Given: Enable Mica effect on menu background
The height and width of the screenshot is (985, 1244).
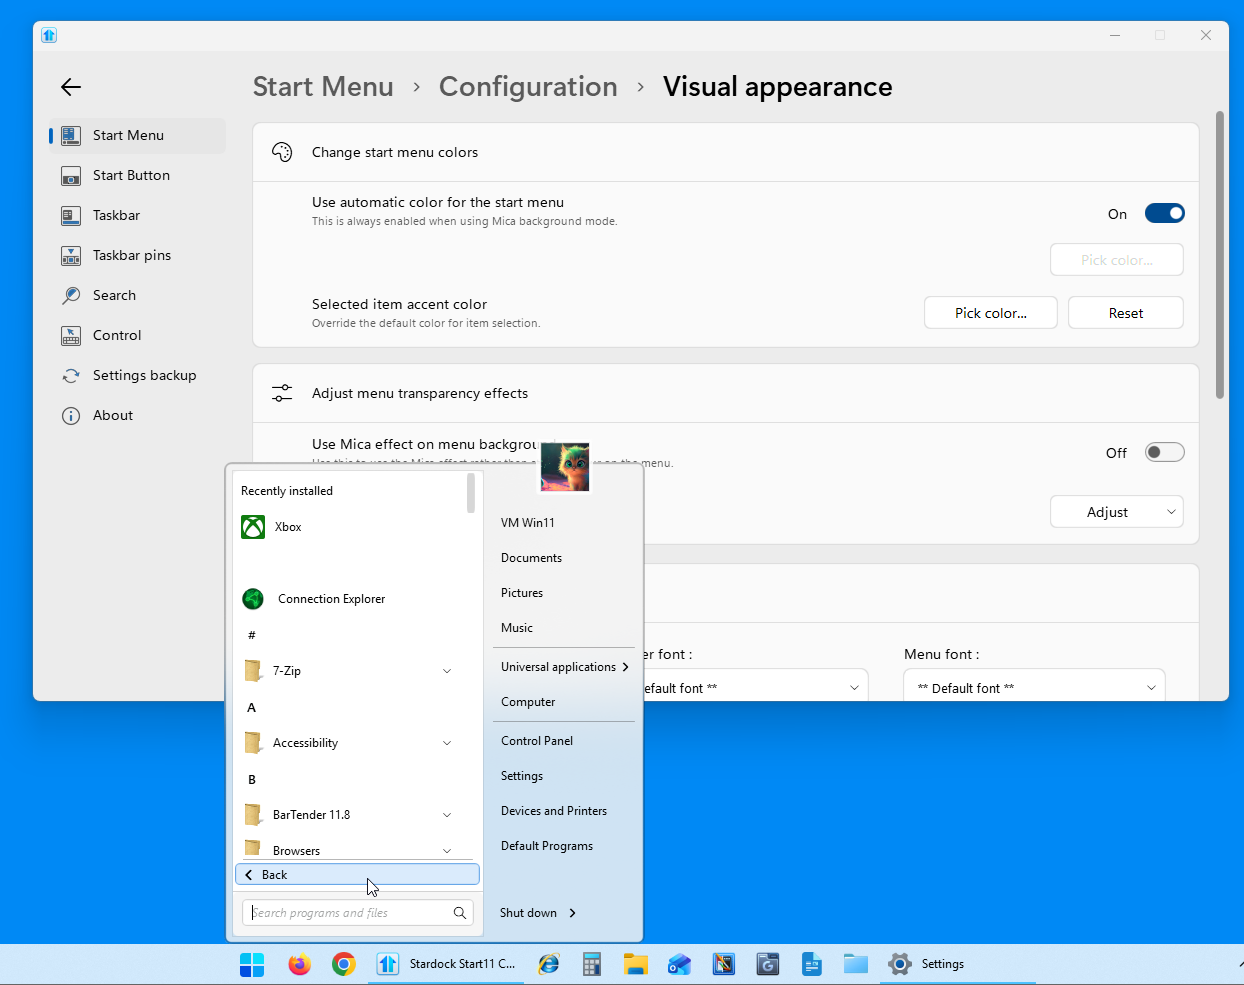Looking at the screenshot, I should (x=1164, y=452).
